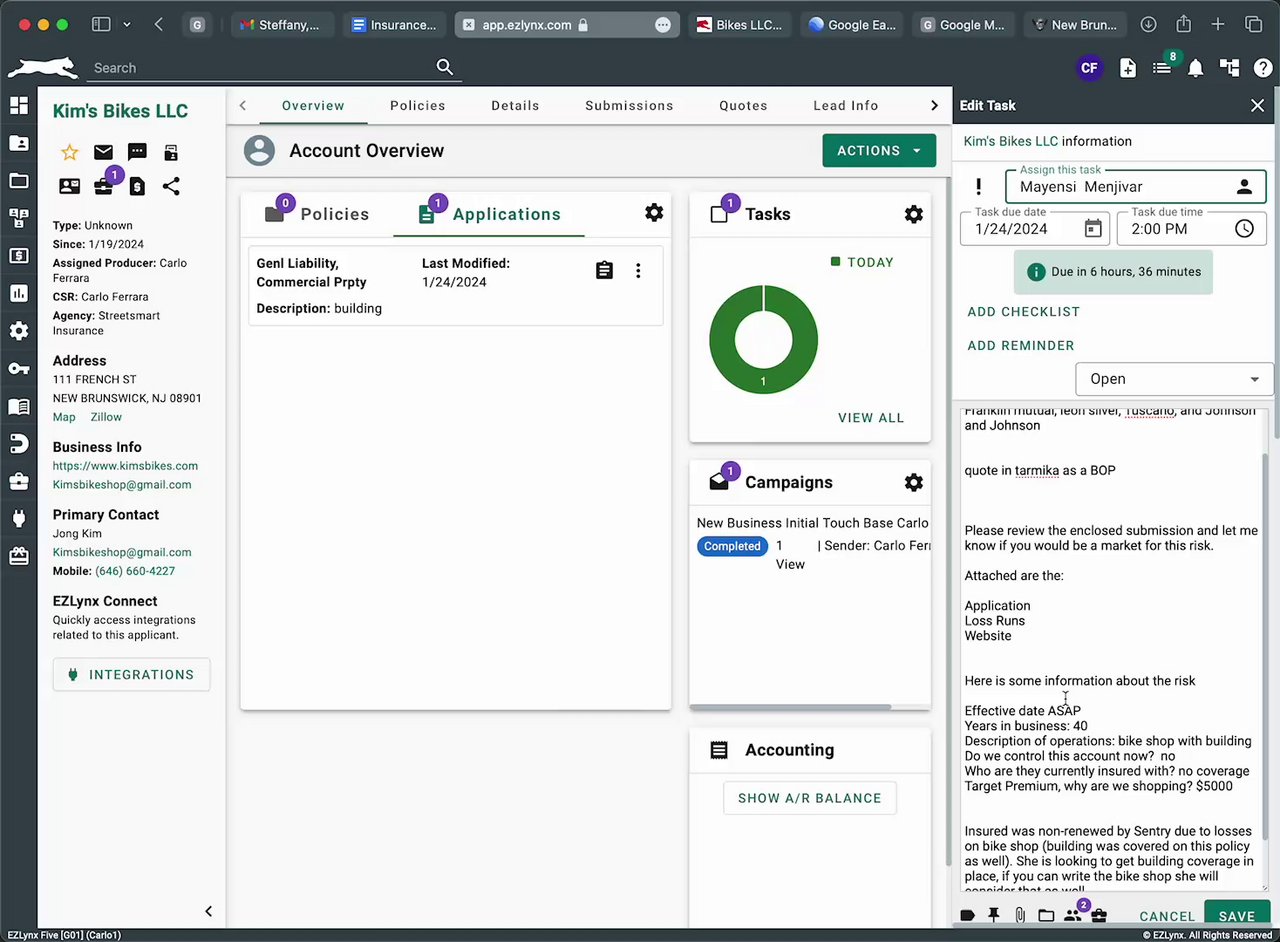Image resolution: width=1280 pixels, height=942 pixels.
Task: Expand the ACTIONS dropdown button
Action: pyautogui.click(x=879, y=151)
